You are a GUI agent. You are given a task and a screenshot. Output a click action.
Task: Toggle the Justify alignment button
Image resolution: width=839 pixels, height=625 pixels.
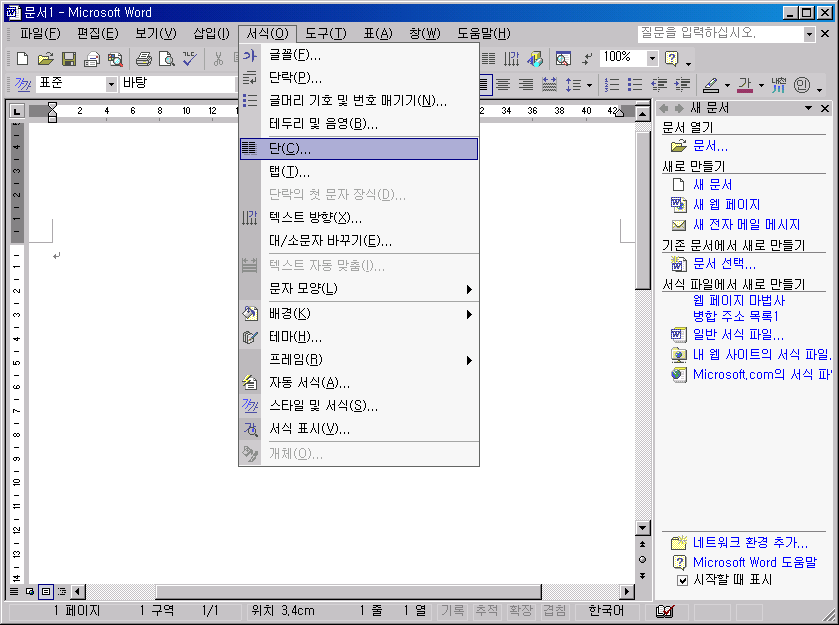tap(484, 85)
